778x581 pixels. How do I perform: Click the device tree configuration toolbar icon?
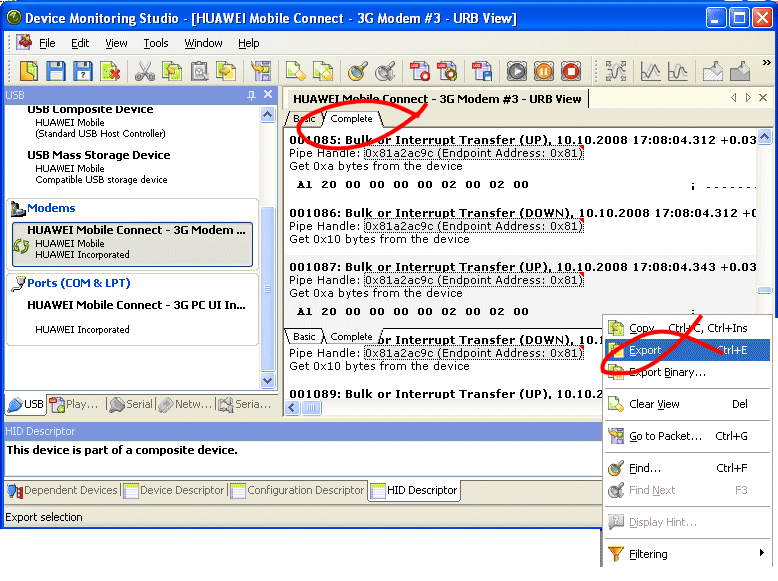(x=261, y=71)
